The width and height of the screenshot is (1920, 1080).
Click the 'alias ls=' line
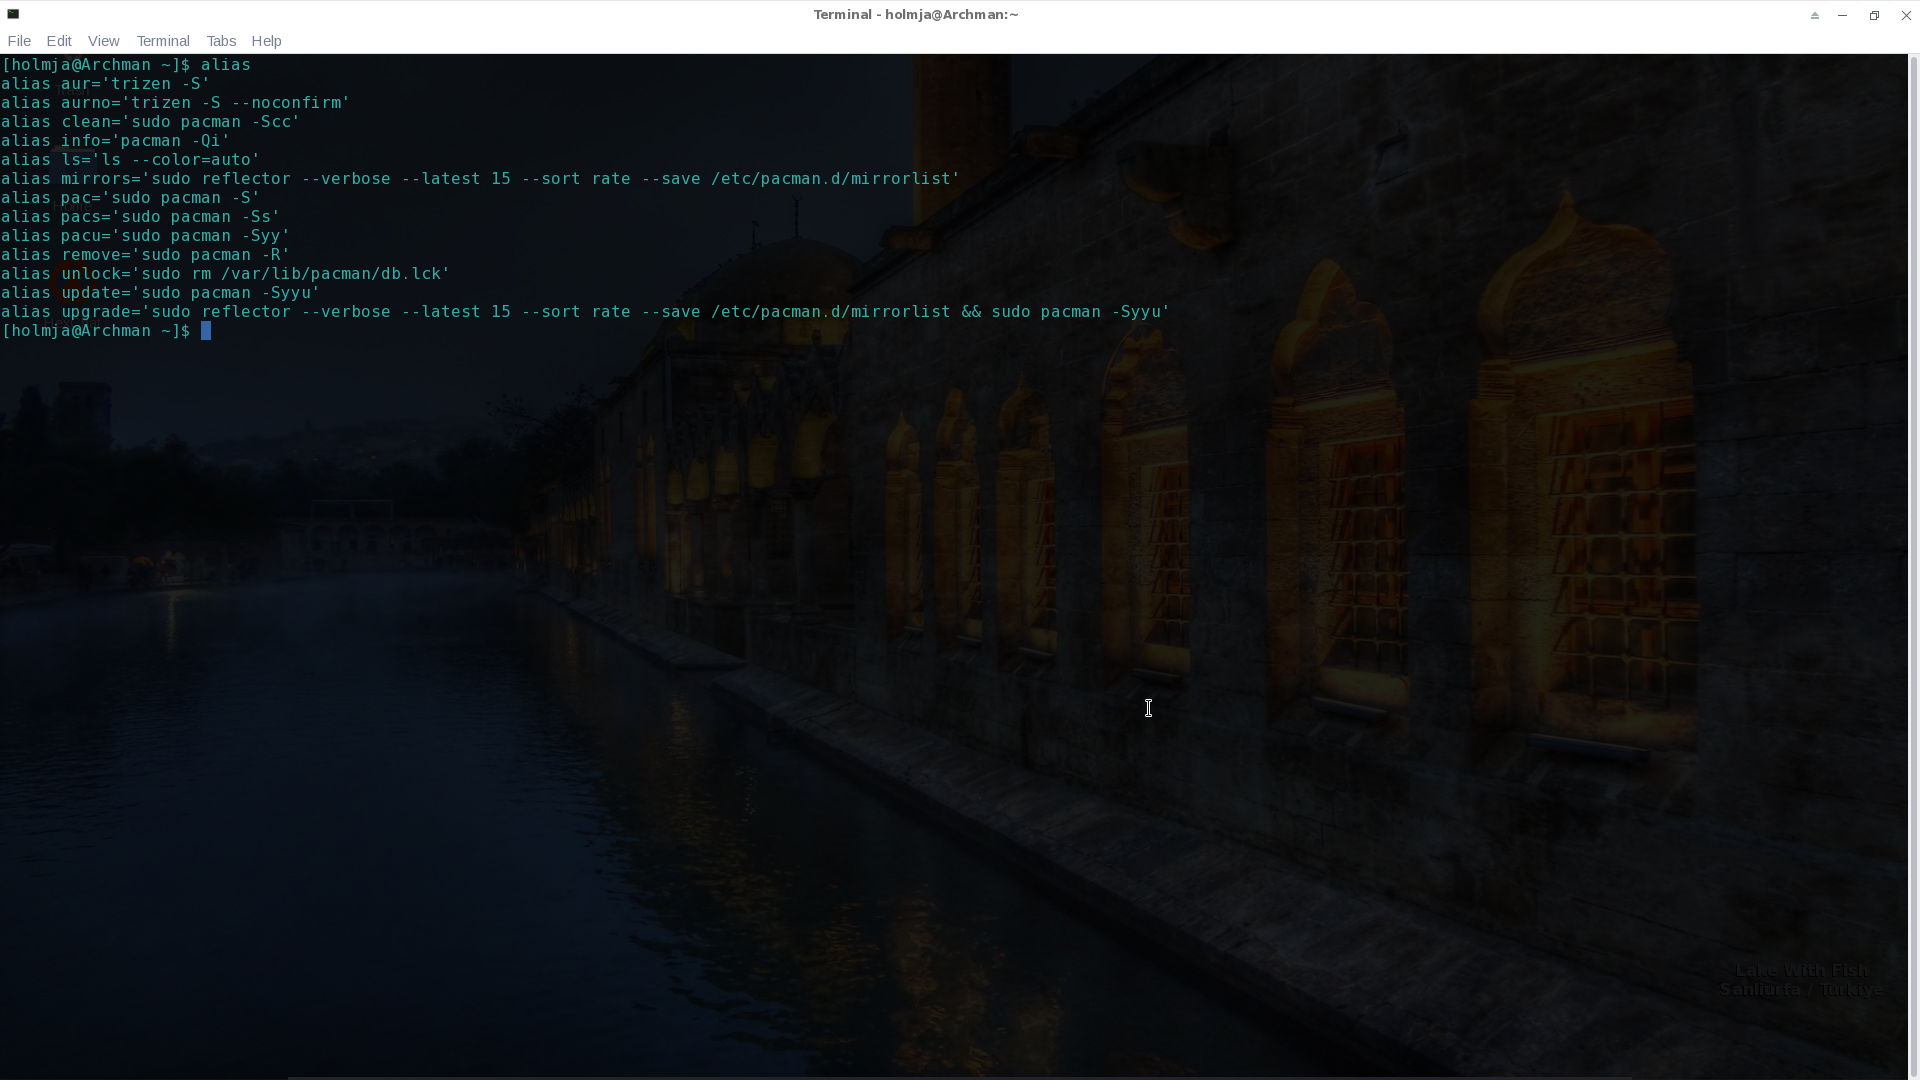point(131,160)
